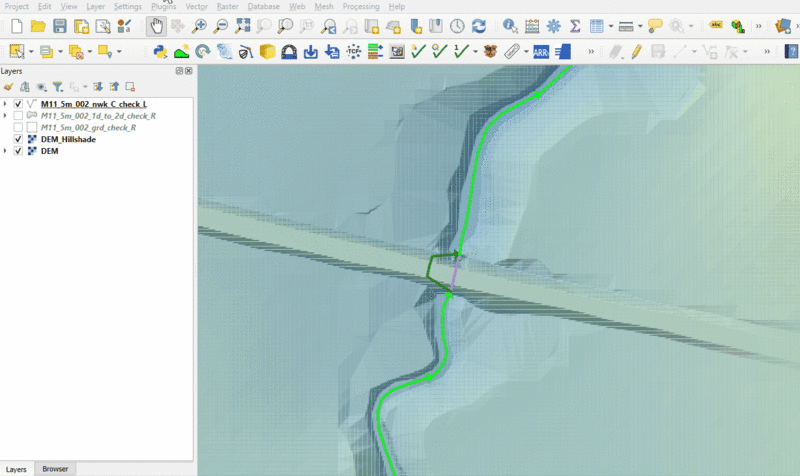Image resolution: width=800 pixels, height=476 pixels.
Task: Click the Zoom In magnifier tool
Action: click(200, 26)
